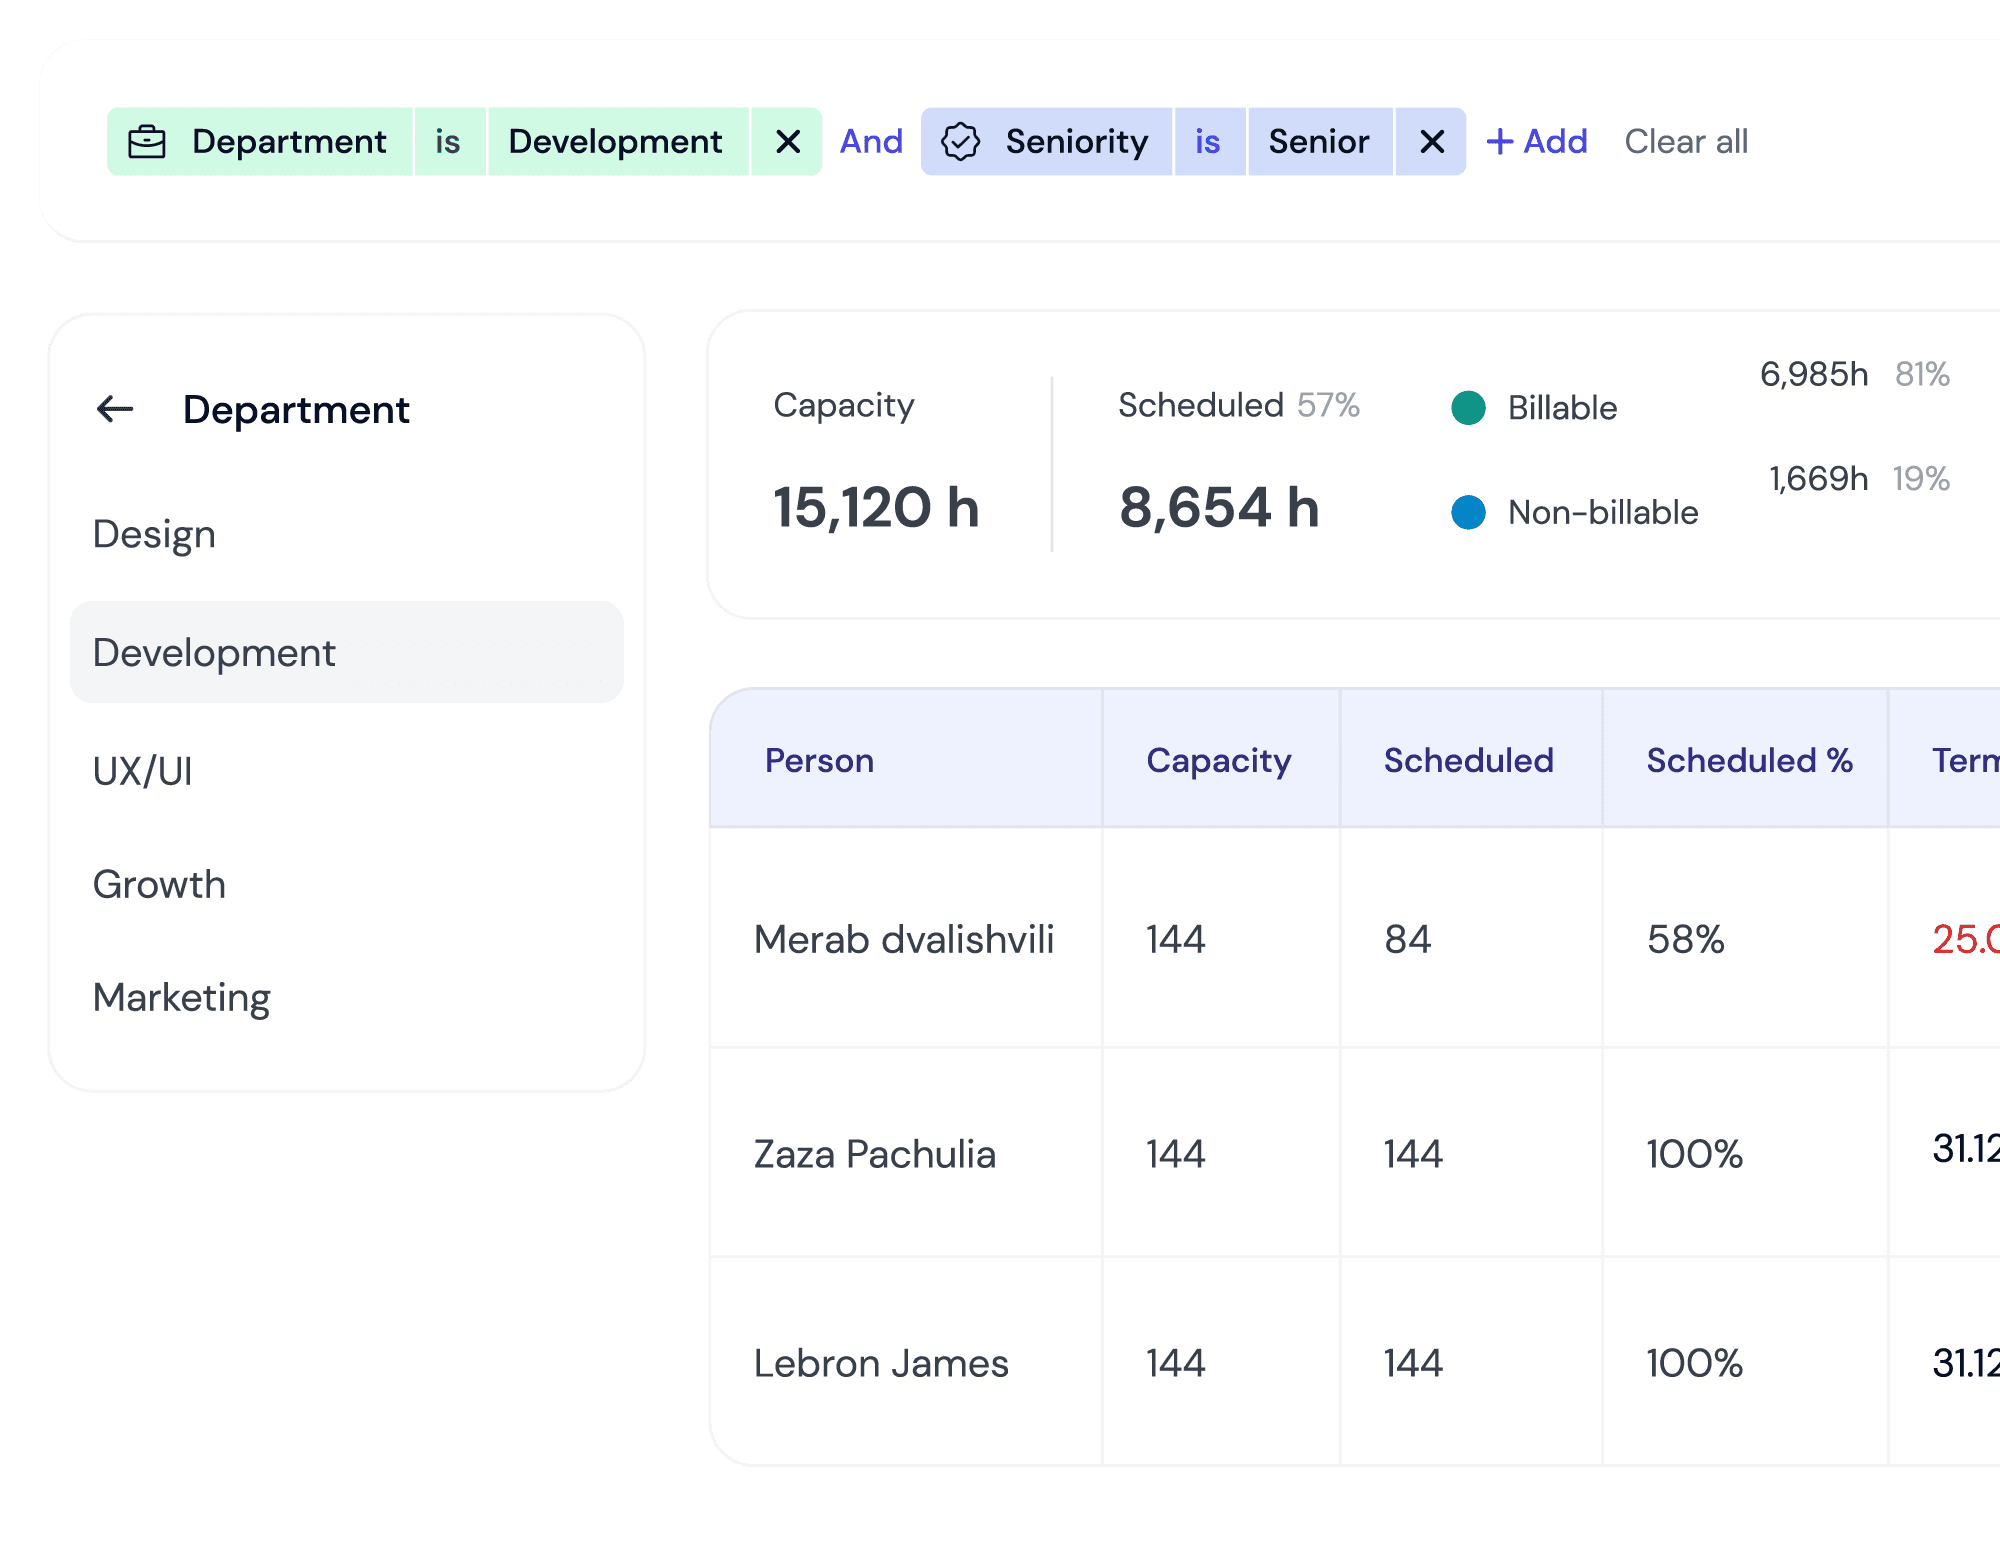Select UX/UI in the department list
Image resolution: width=2000 pixels, height=1554 pixels.
(x=143, y=771)
